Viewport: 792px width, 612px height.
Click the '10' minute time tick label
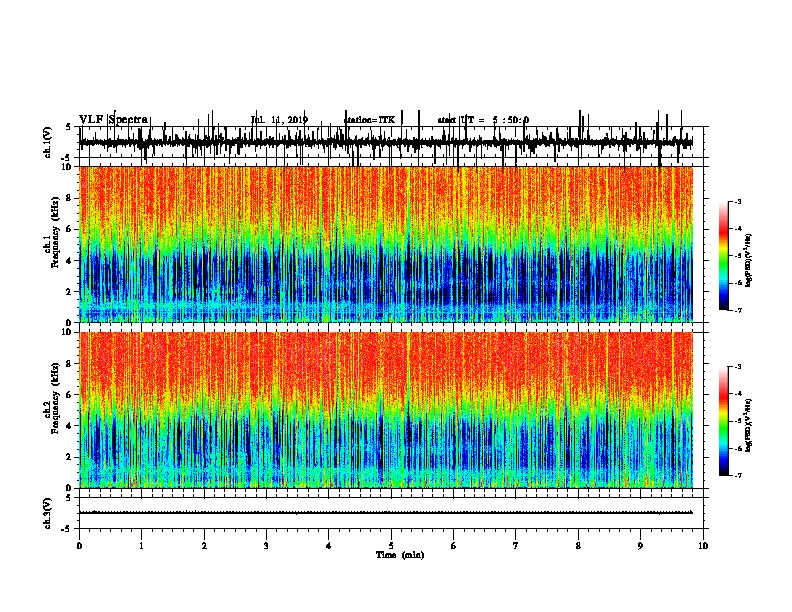(703, 545)
